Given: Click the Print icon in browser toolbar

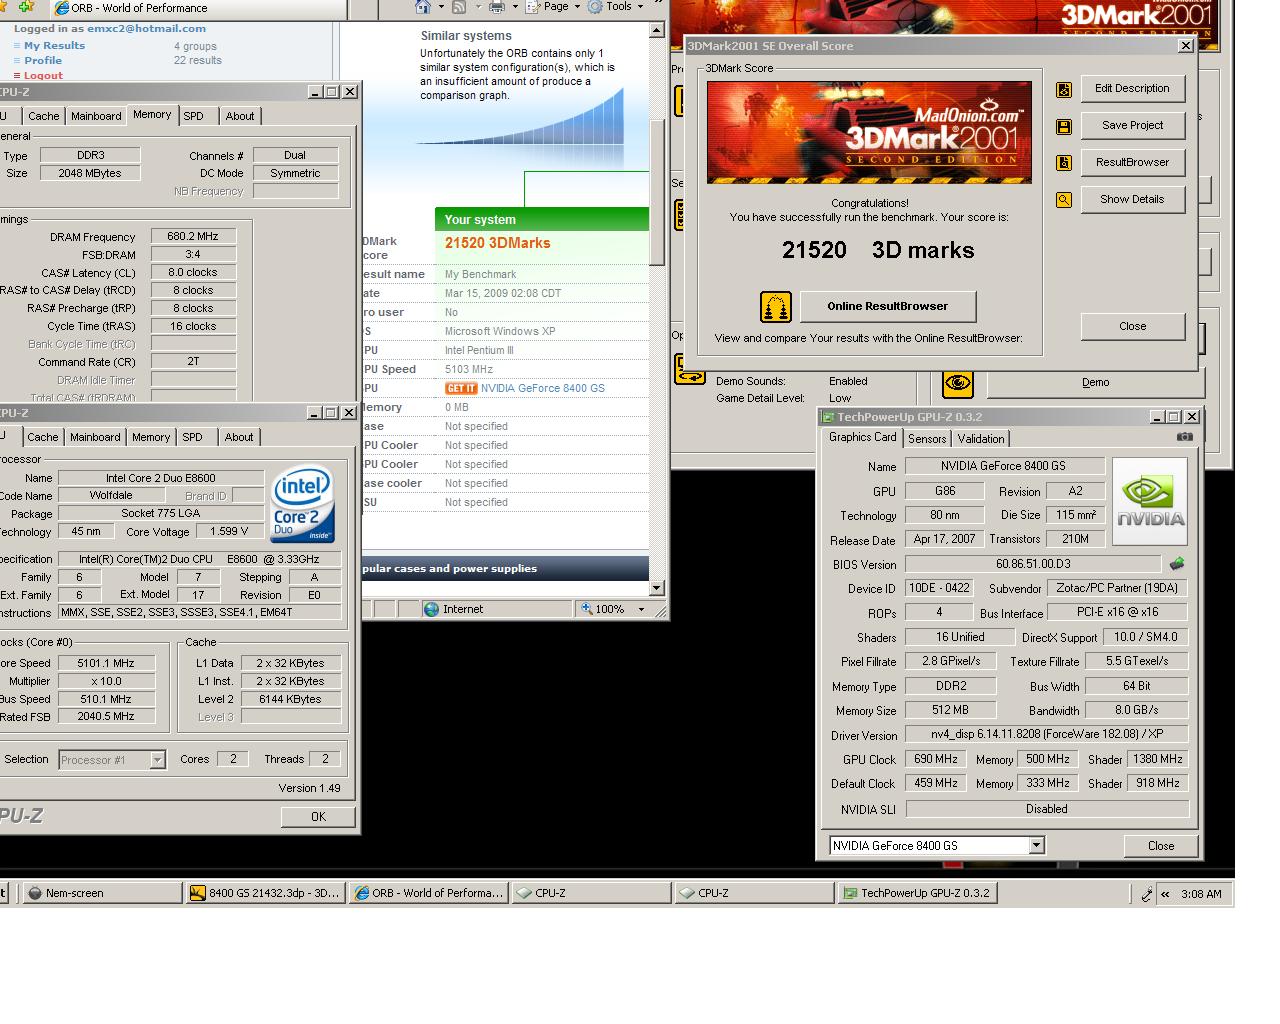Looking at the screenshot, I should coord(496,7).
